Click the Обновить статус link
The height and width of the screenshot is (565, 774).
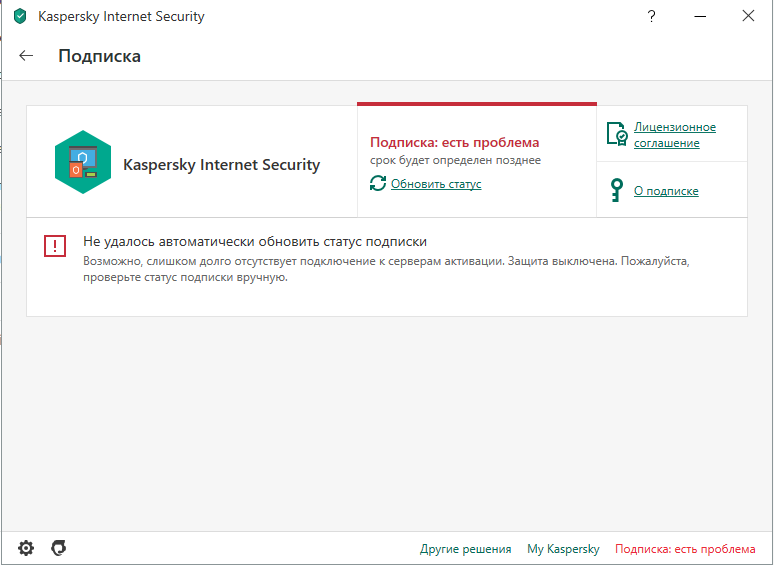[x=436, y=184]
